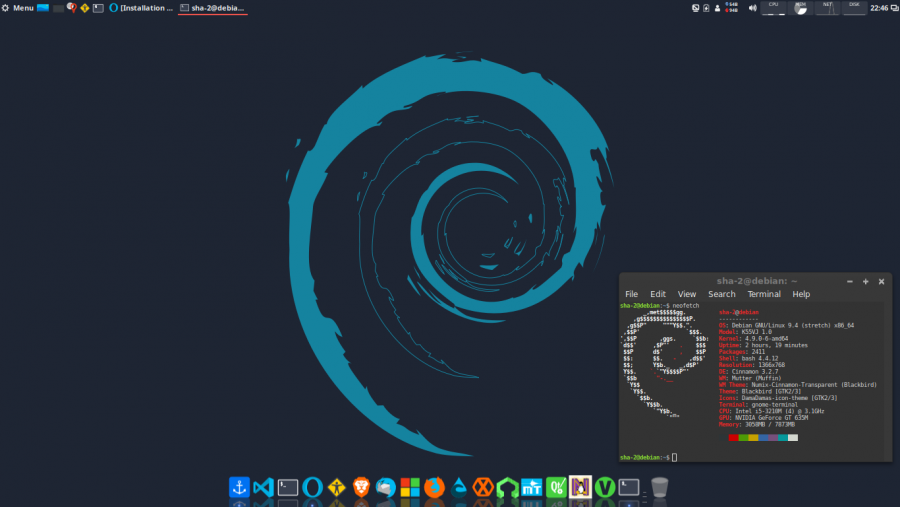Open the Cinnamon Menu button

(18, 7)
